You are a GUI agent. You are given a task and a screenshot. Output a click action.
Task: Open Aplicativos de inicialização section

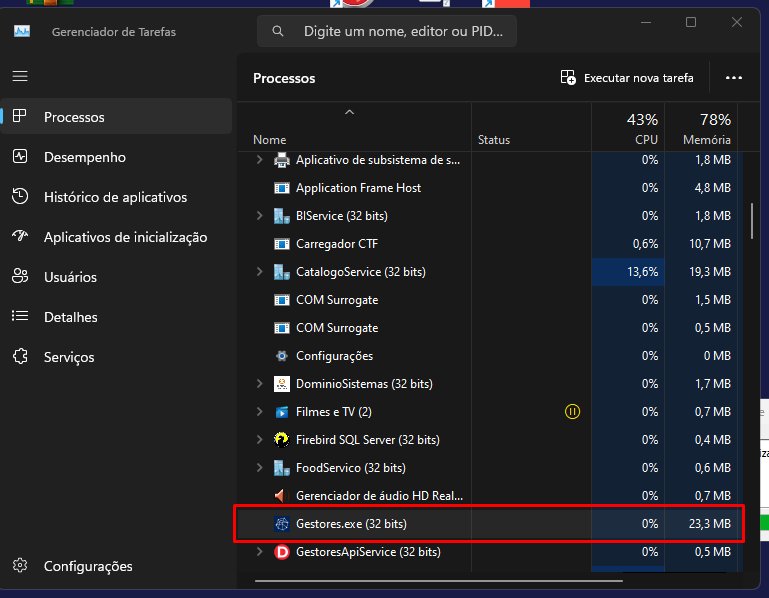click(125, 237)
